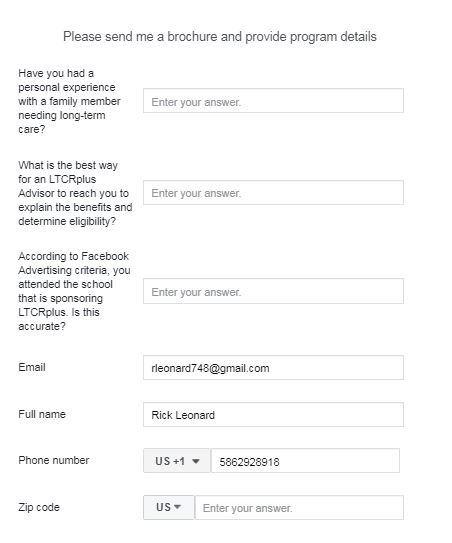452x543 pixels.
Task: Select the answer field for Facebook Advertising criteria question
Action: pos(273,291)
